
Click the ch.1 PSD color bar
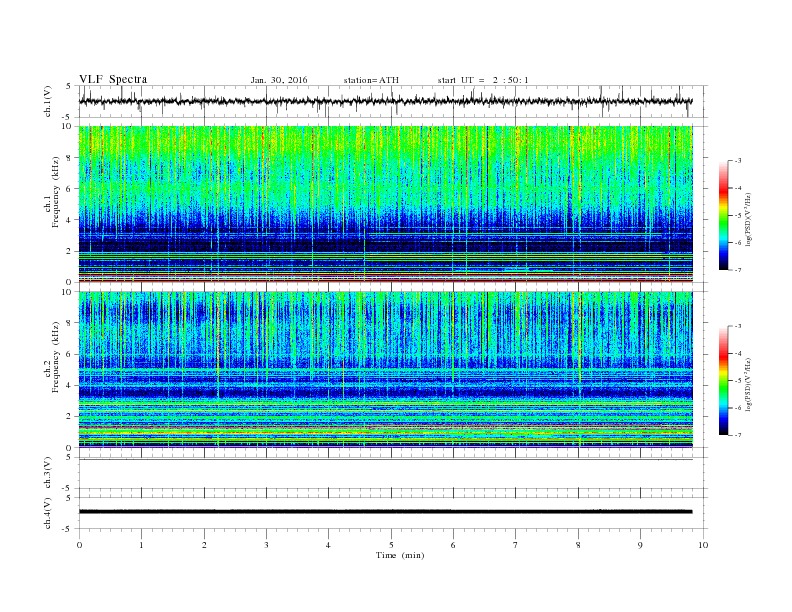click(724, 215)
